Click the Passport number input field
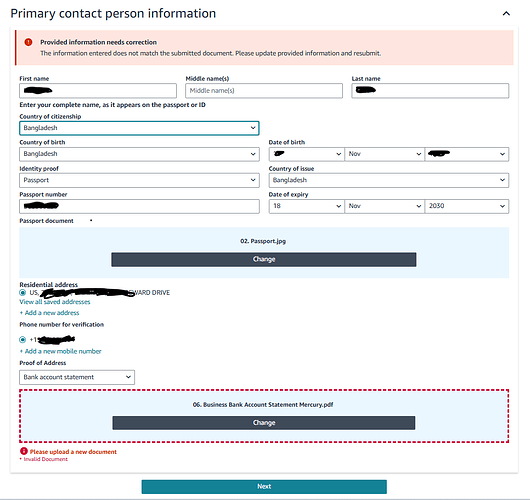Screen dimensions: 530x500 tap(139, 206)
